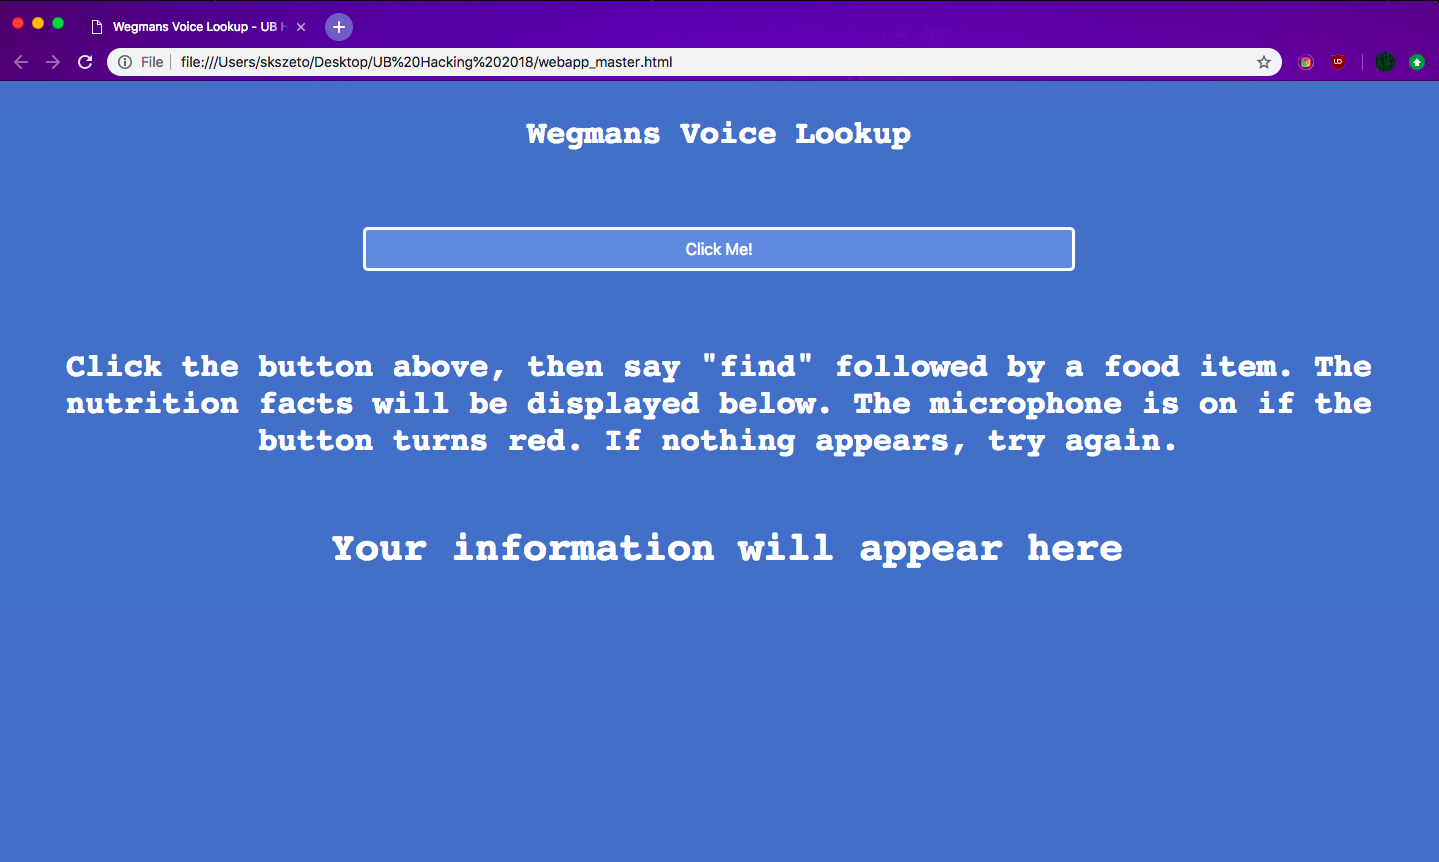Viewport: 1439px width, 862px height.
Task: Open the dark green profile avatar
Action: coord(1385,62)
